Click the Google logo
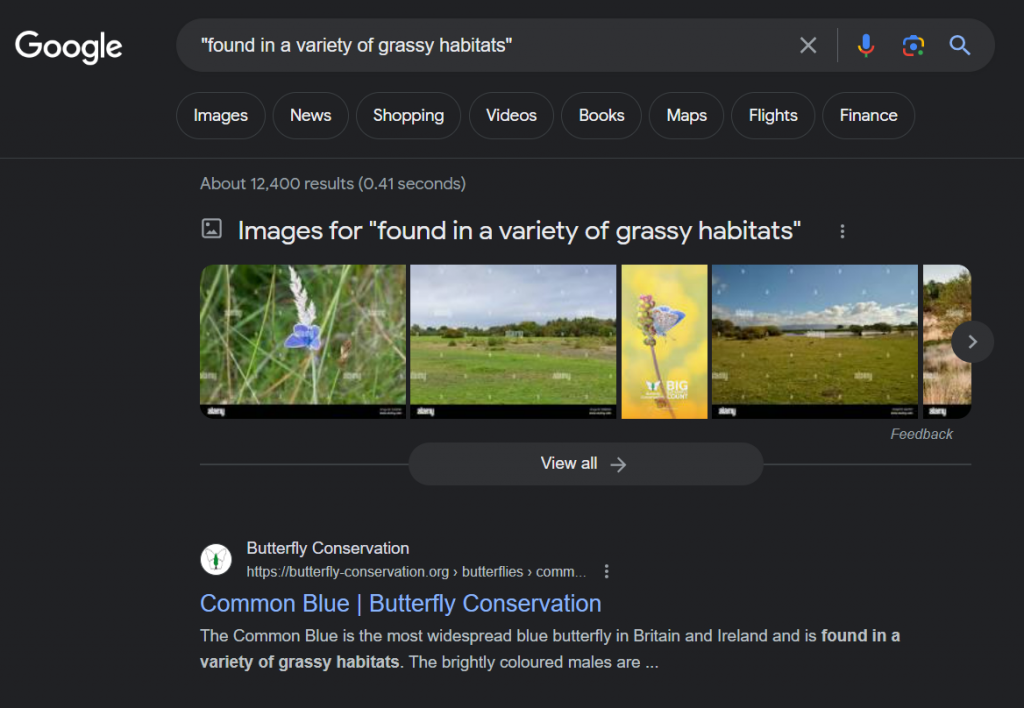This screenshot has height=708, width=1024. (69, 46)
